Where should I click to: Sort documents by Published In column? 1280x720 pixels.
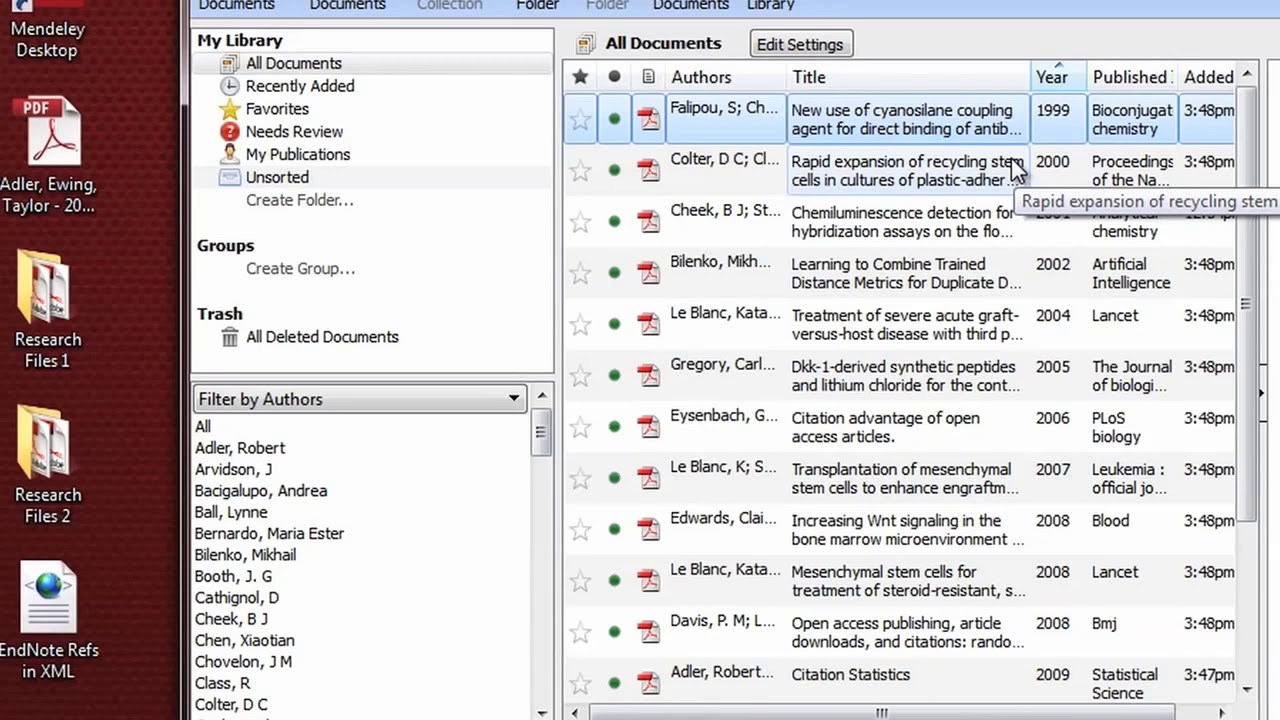click(1131, 77)
